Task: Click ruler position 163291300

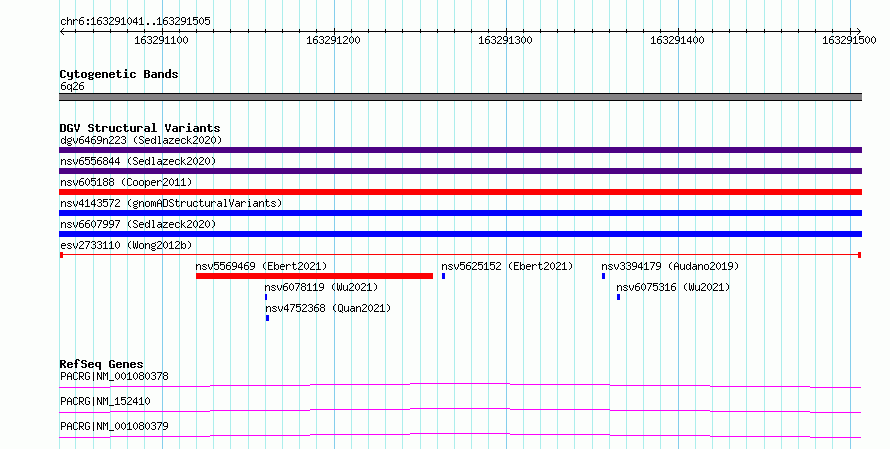Action: [505, 40]
